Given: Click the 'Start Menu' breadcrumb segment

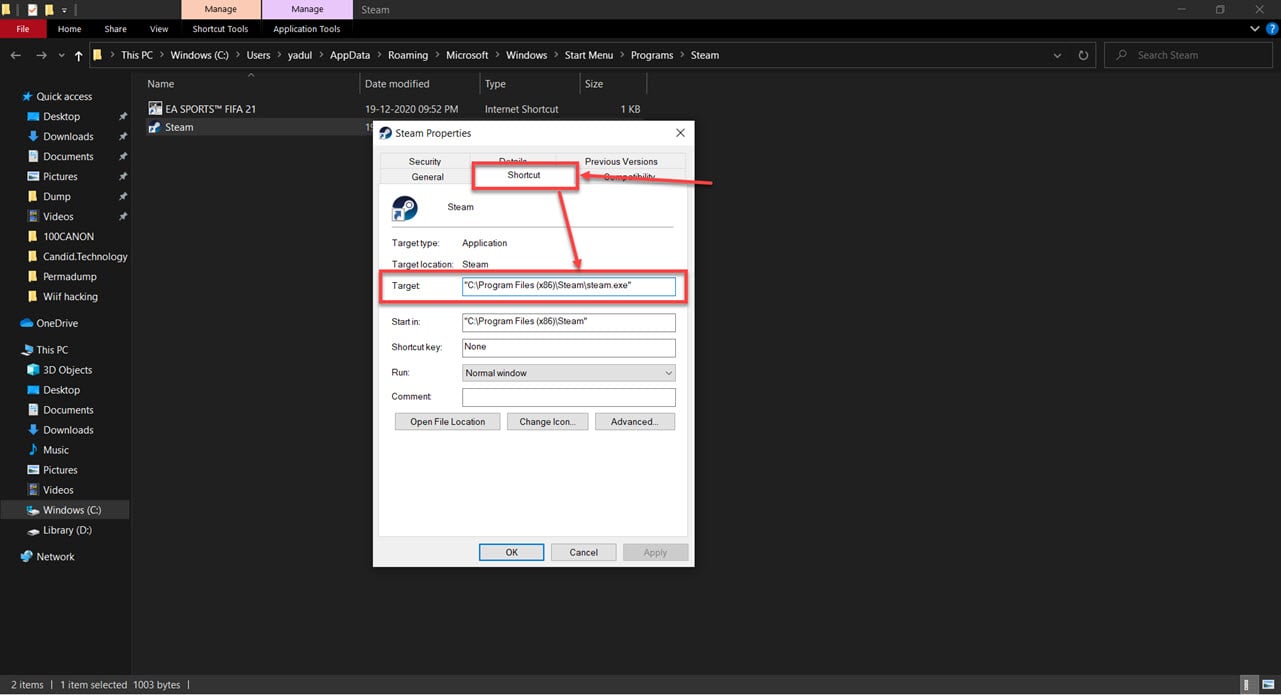Looking at the screenshot, I should click(x=589, y=55).
